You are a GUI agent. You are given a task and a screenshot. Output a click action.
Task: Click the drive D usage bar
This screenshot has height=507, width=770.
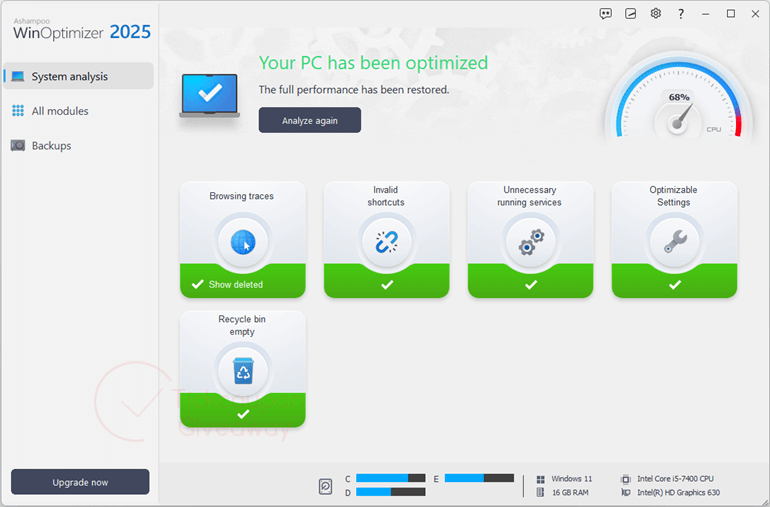[390, 492]
